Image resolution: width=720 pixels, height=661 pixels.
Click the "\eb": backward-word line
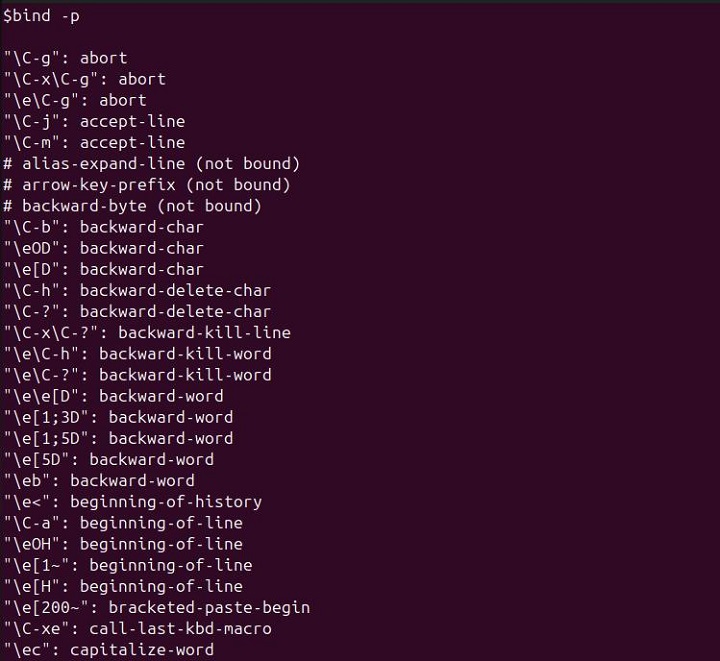tap(99, 480)
